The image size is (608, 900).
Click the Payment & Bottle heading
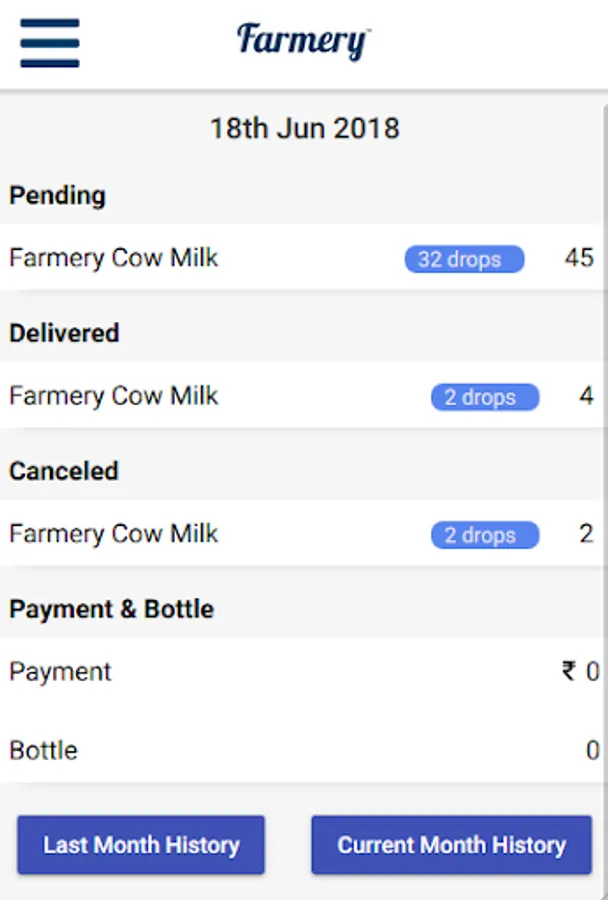click(x=112, y=609)
